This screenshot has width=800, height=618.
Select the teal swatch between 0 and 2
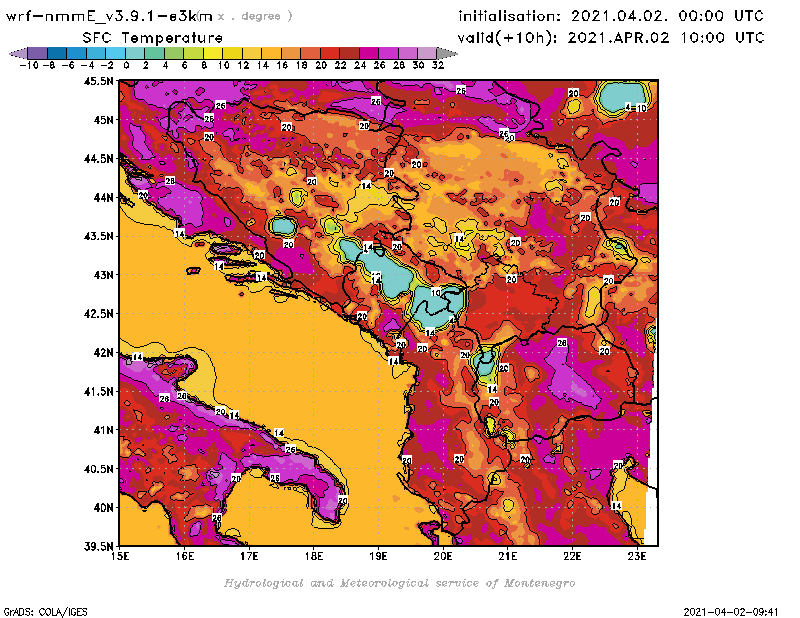135,53
